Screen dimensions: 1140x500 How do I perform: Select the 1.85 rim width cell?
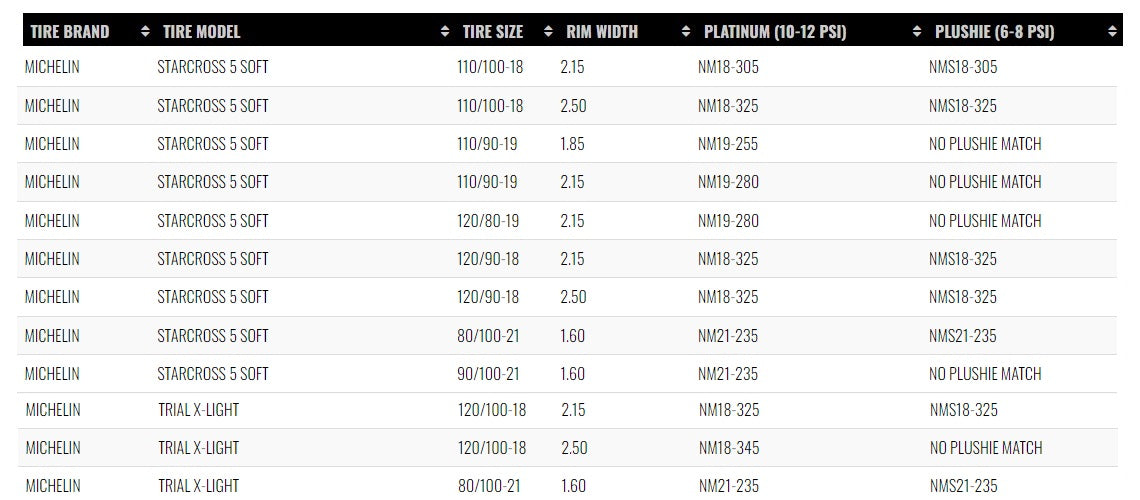(573, 144)
